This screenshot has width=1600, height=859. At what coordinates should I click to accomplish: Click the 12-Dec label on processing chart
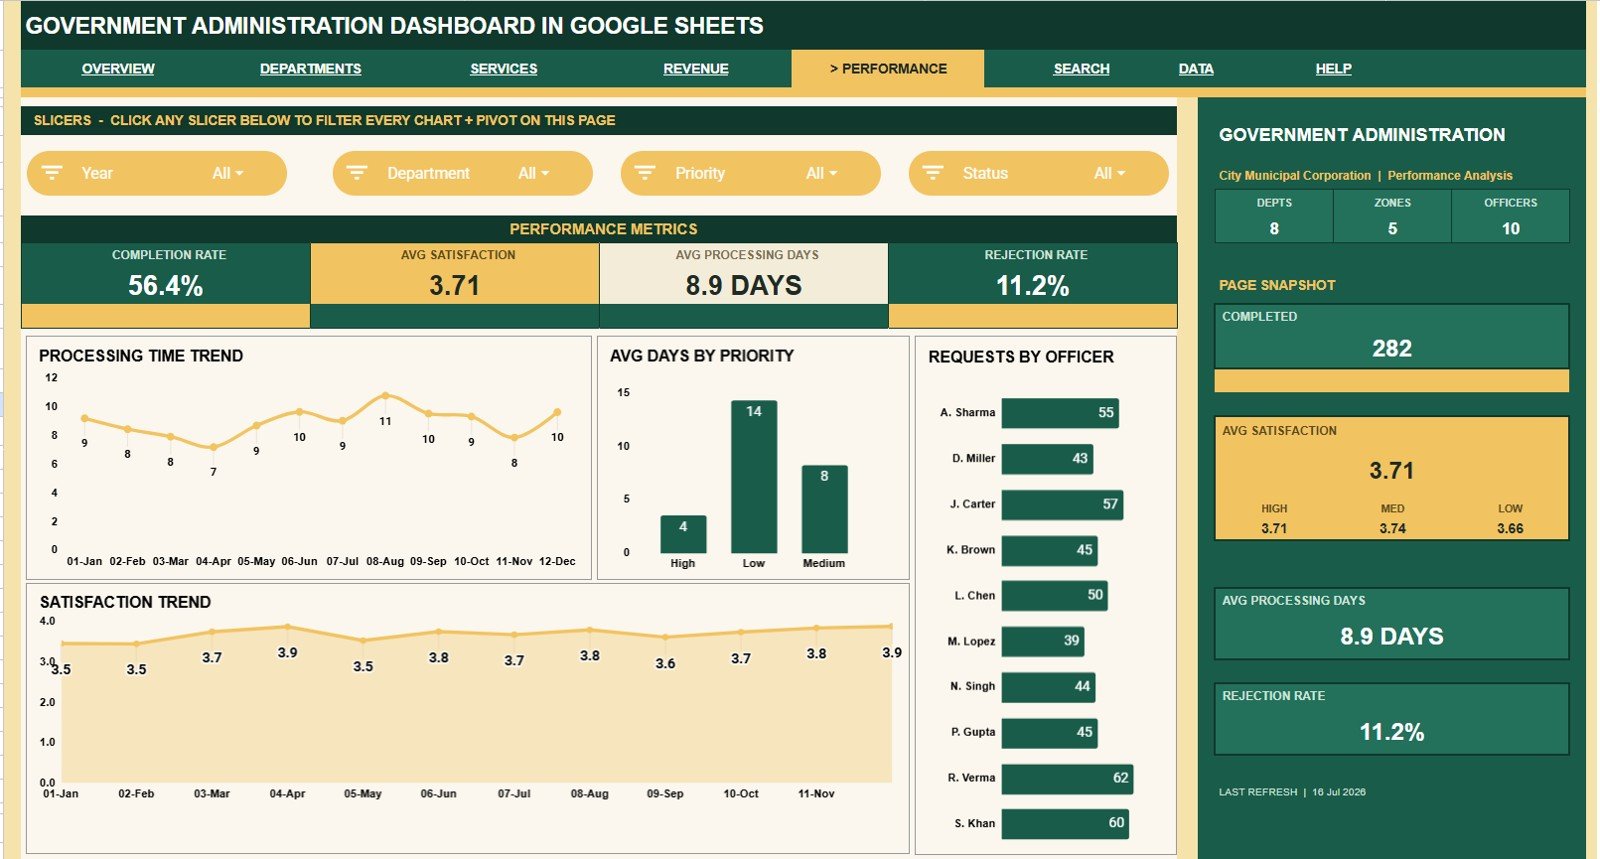click(x=557, y=561)
